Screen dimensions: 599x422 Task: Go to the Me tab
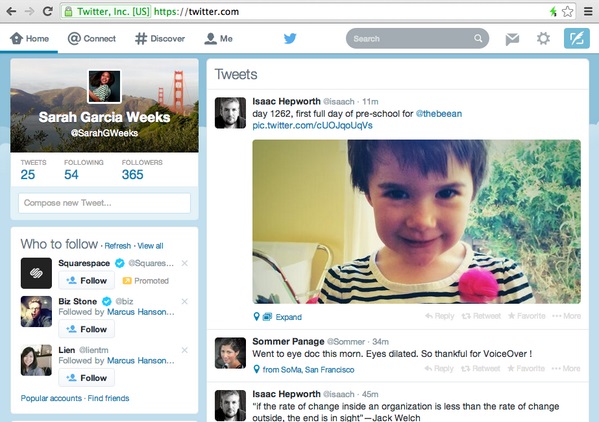219,39
